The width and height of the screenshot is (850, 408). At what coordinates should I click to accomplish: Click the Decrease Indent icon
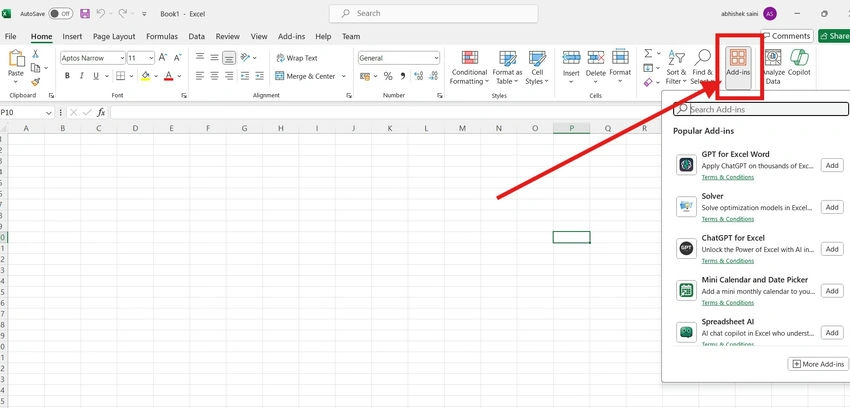click(244, 76)
